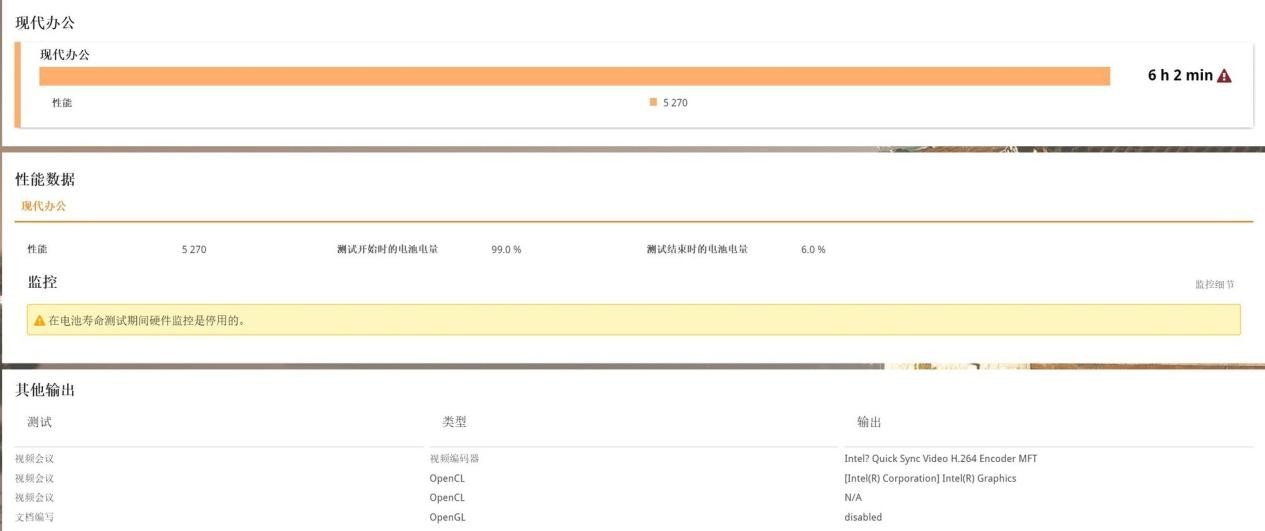Click the 性能 label in the card
This screenshot has width=1265, height=531.
click(62, 103)
